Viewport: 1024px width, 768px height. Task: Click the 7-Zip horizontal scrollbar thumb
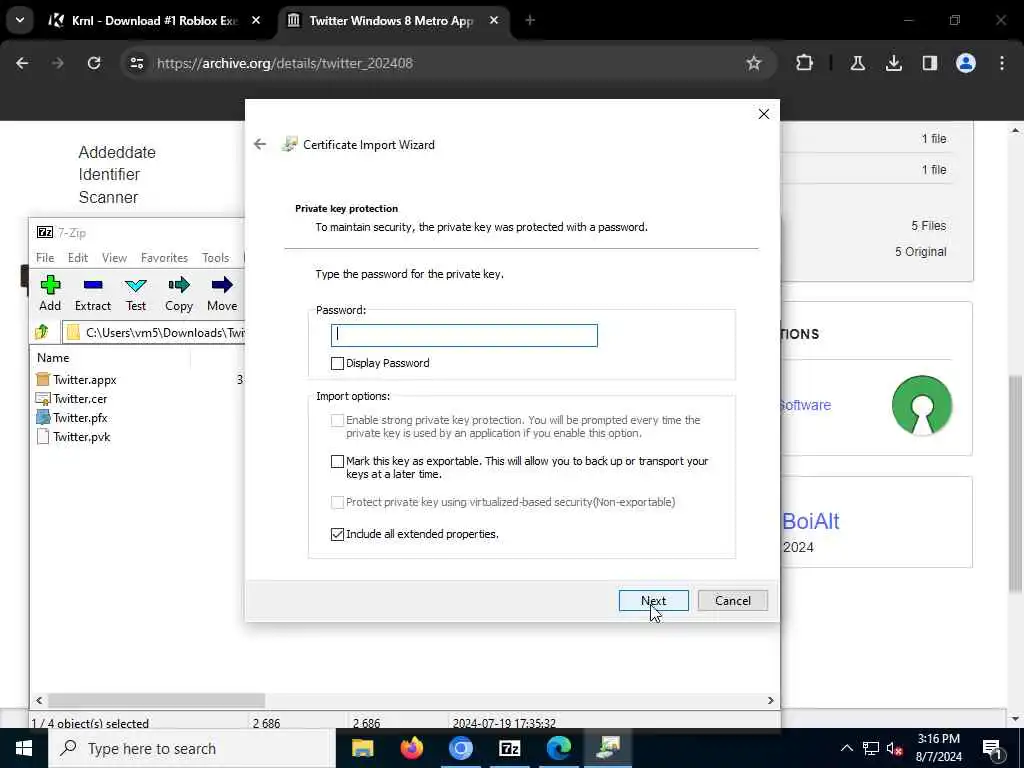coord(157,700)
